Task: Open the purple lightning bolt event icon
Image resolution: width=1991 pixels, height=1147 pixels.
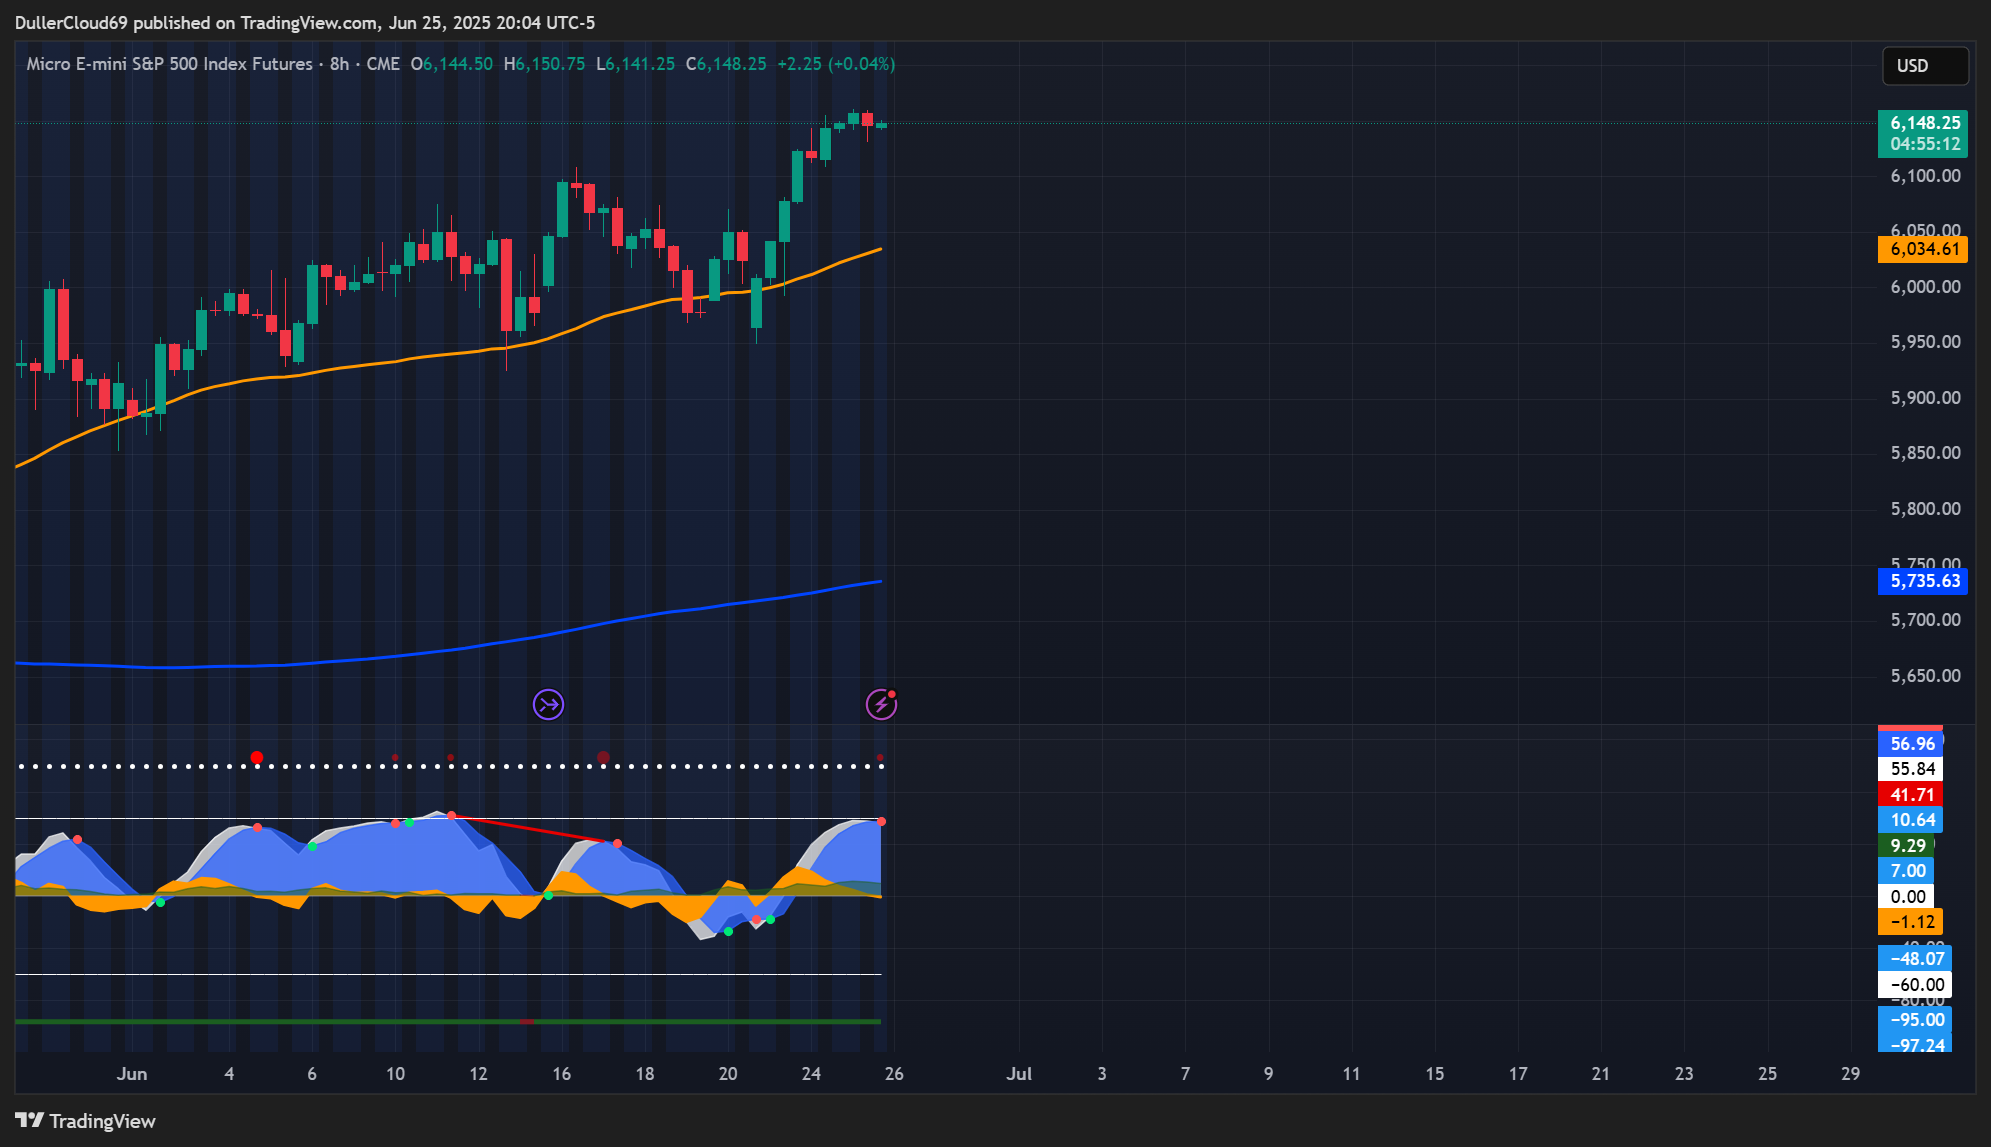Action: [x=881, y=705]
